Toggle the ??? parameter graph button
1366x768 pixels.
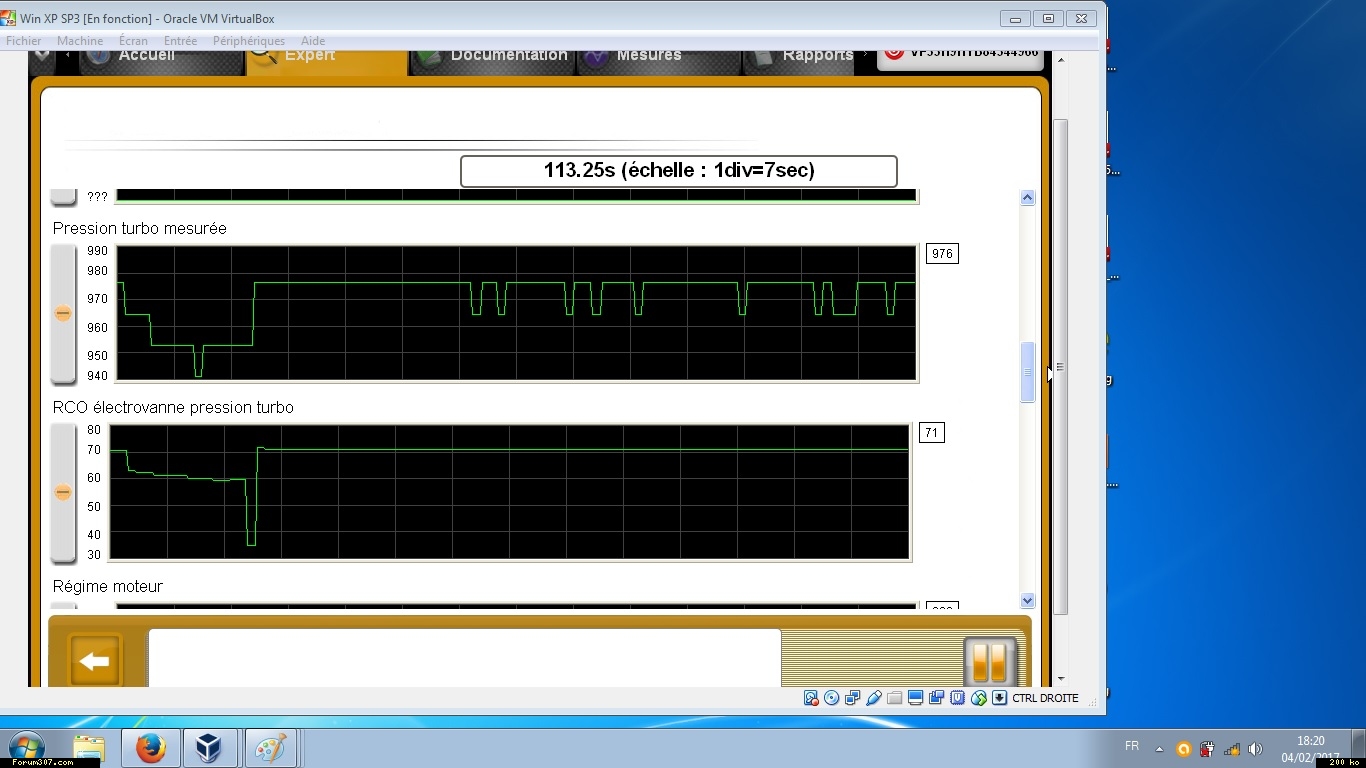[63, 196]
